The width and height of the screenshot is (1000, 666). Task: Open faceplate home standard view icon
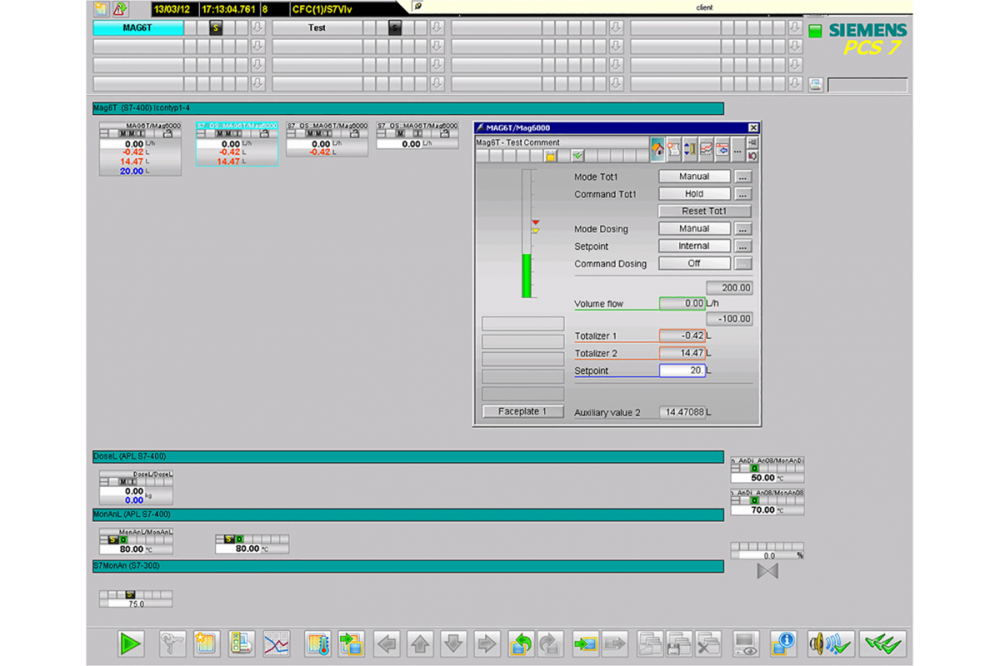[x=657, y=149]
